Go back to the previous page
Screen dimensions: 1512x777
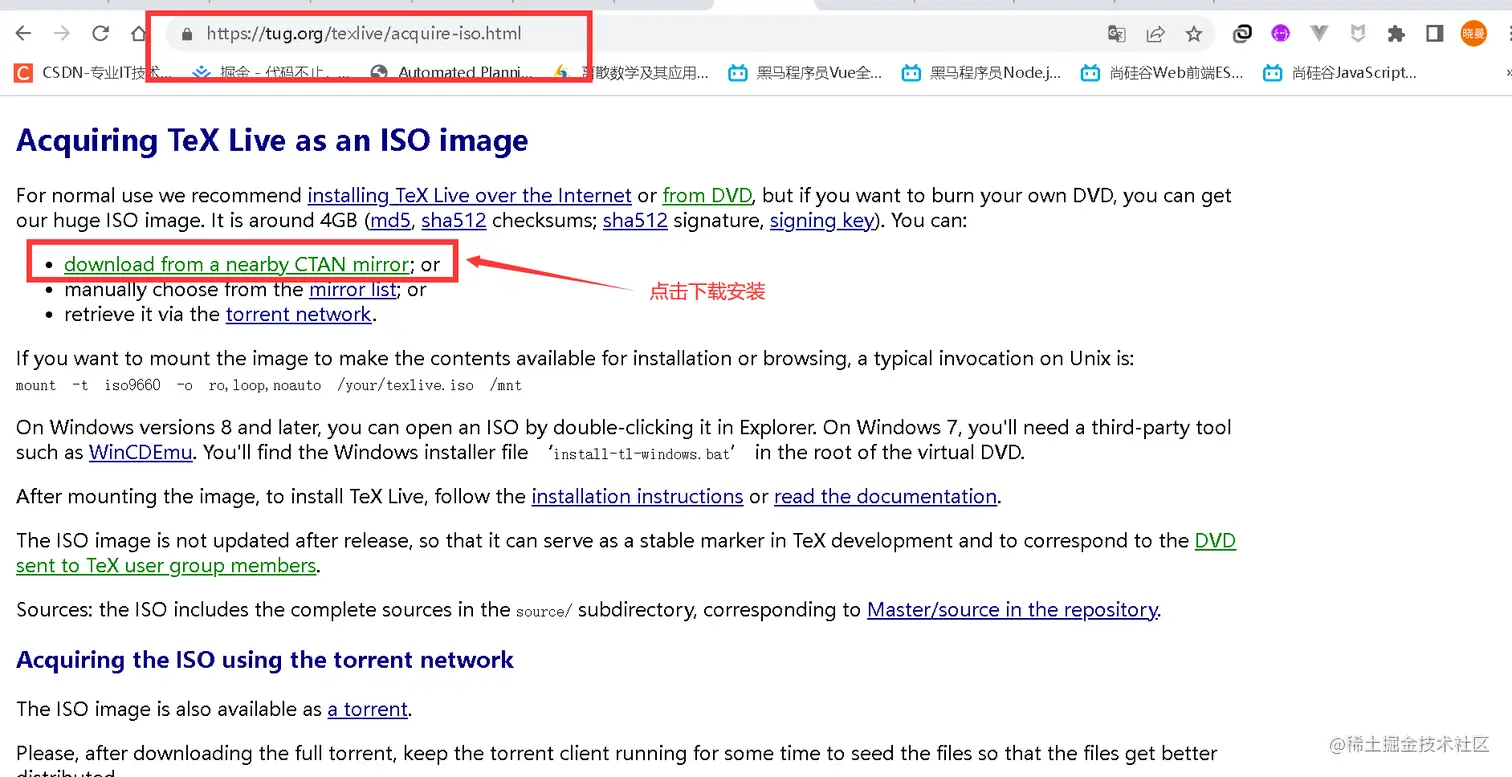24,34
